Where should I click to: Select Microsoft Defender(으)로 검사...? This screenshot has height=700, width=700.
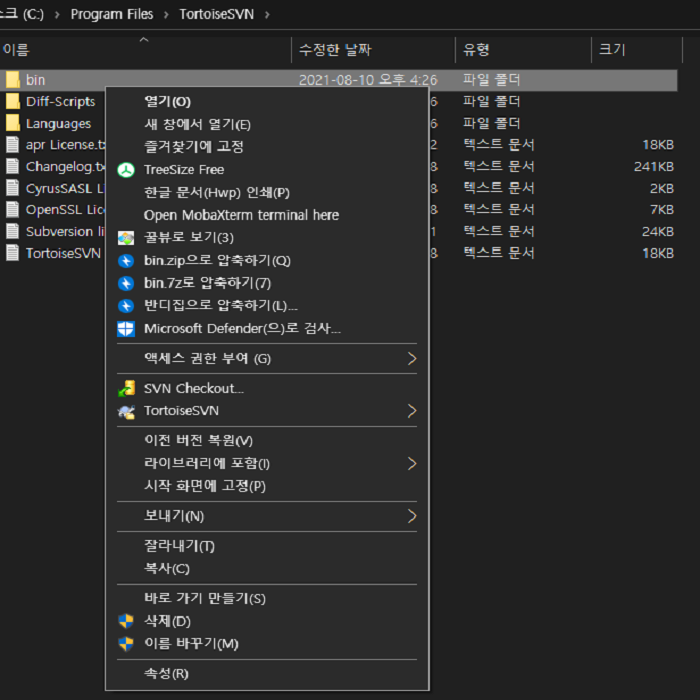(267, 329)
